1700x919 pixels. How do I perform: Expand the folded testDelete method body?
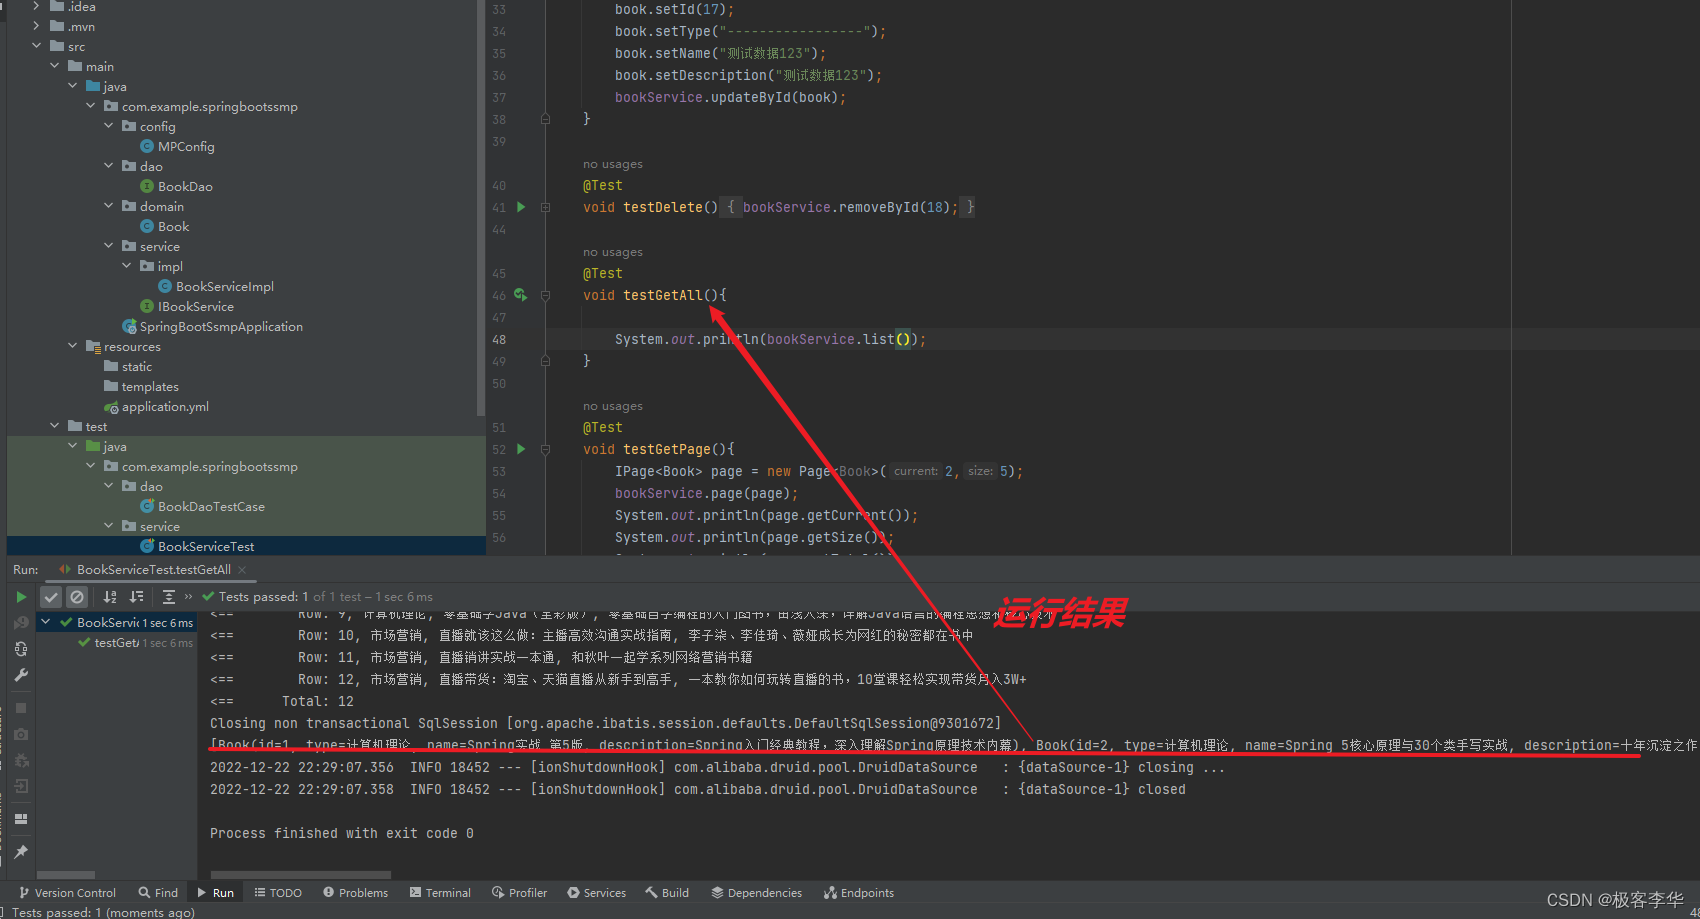click(x=546, y=207)
